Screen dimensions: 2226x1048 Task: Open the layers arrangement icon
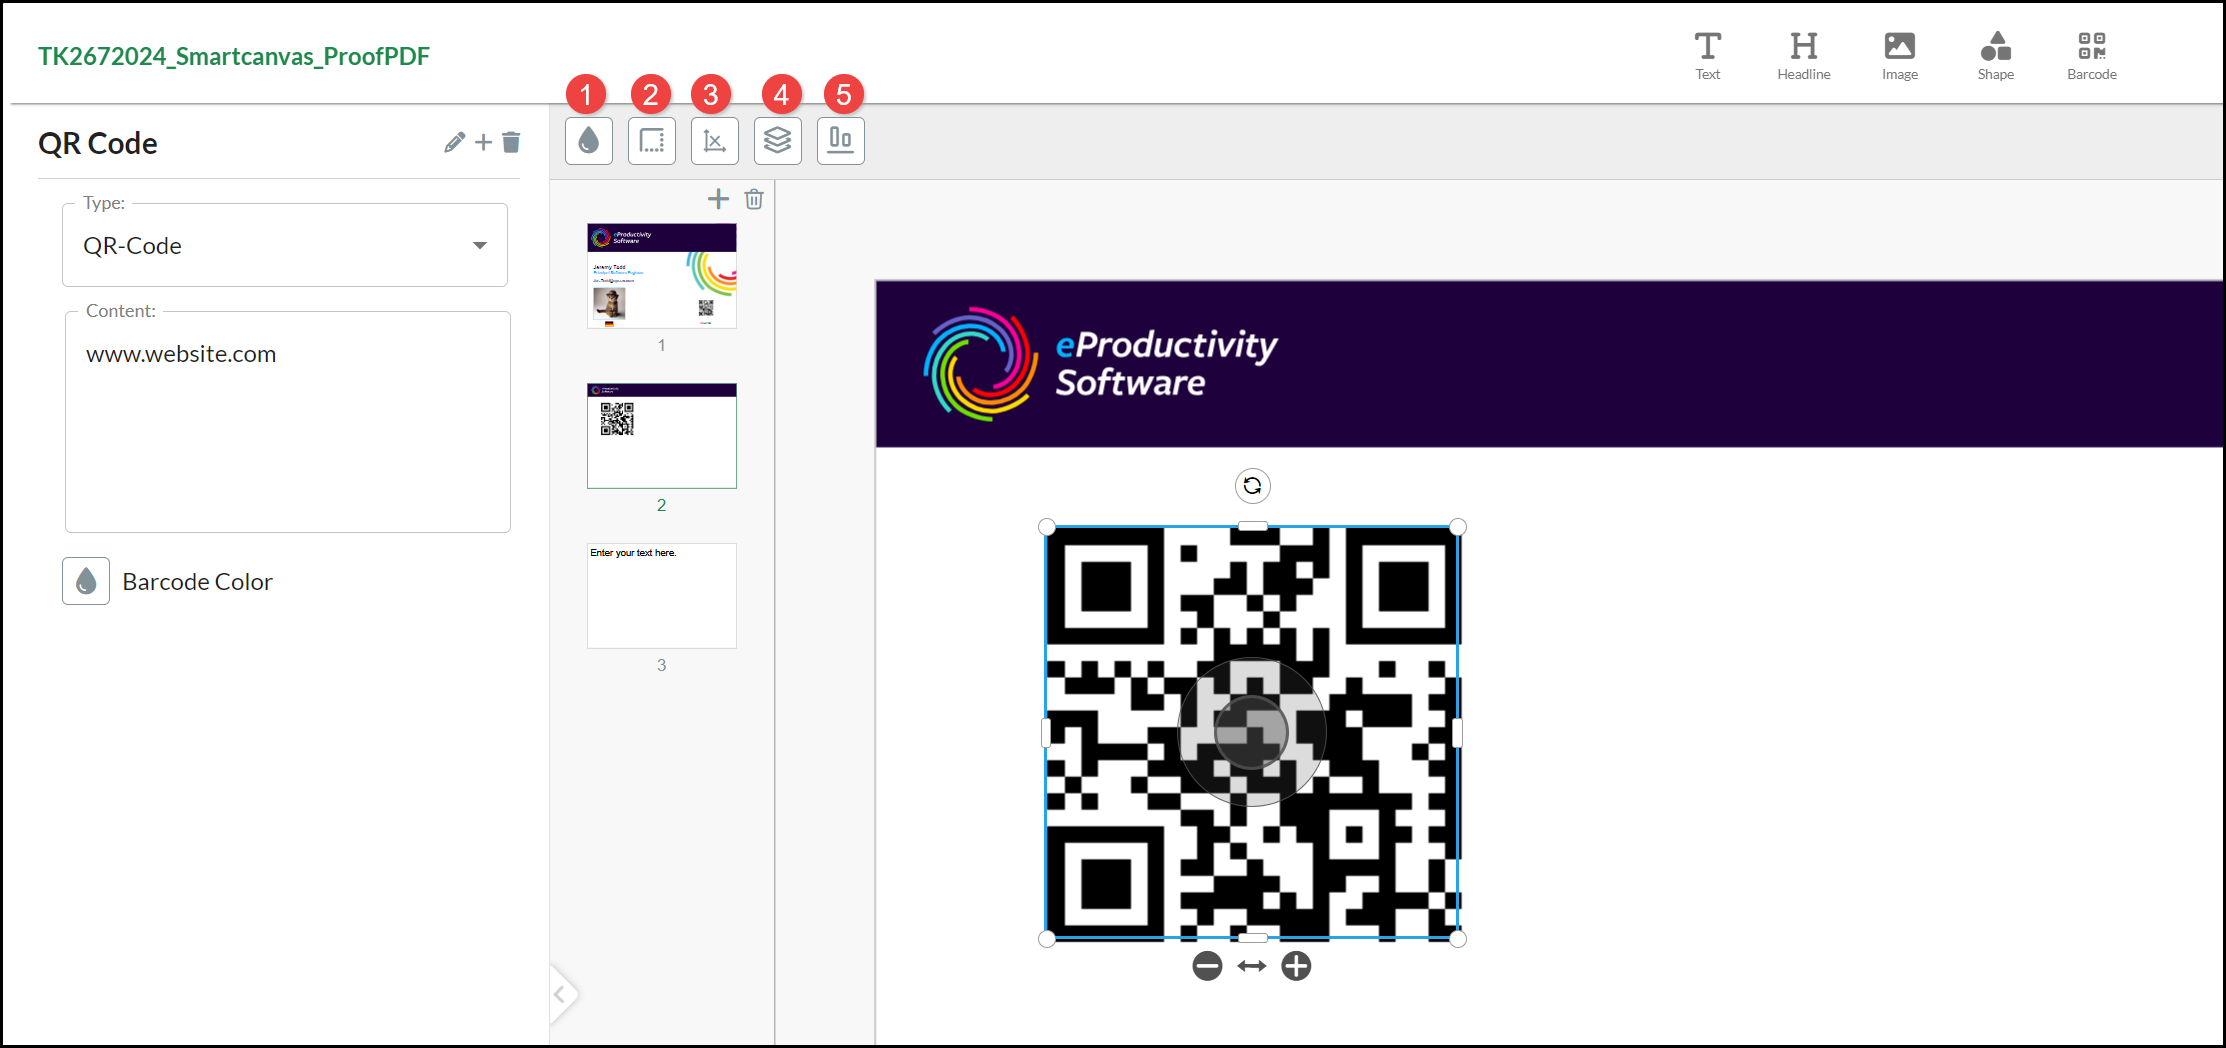pos(777,141)
